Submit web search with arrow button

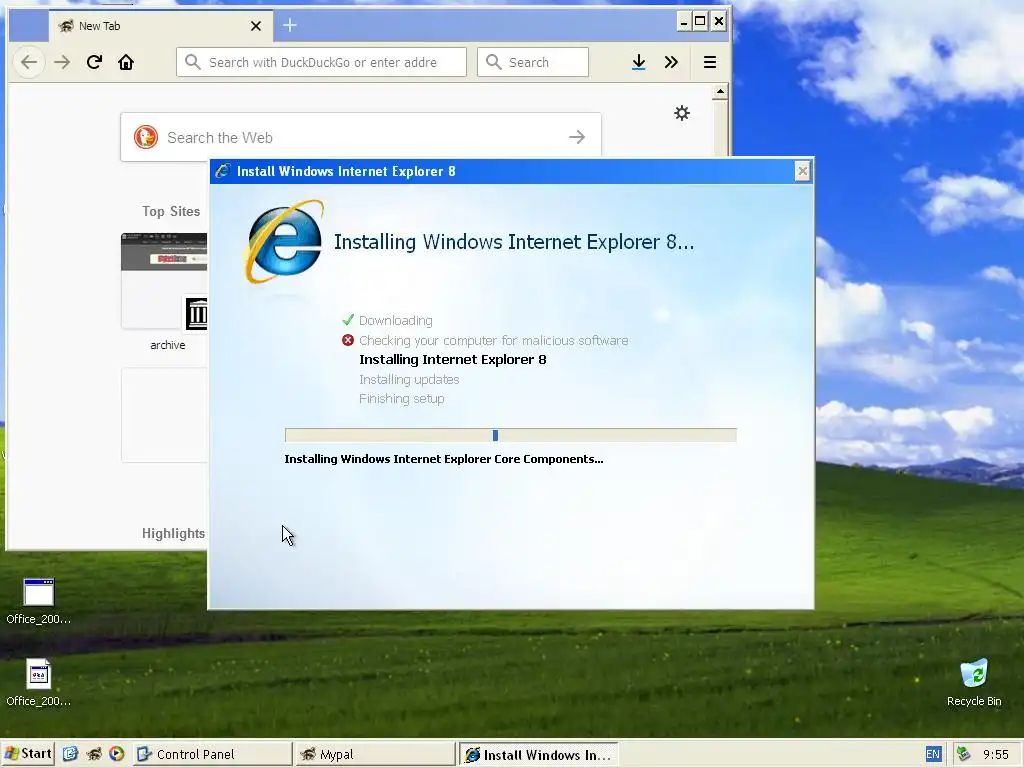(x=577, y=137)
